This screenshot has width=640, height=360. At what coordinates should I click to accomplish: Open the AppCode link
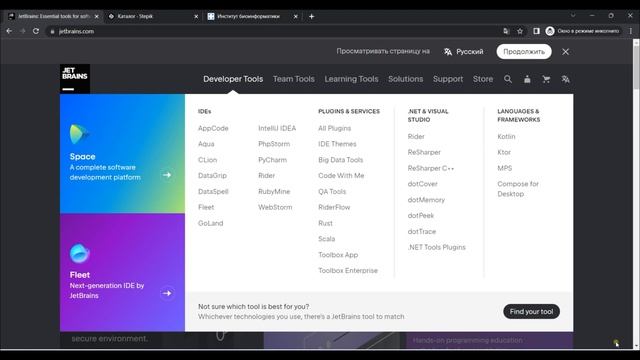[x=213, y=128]
